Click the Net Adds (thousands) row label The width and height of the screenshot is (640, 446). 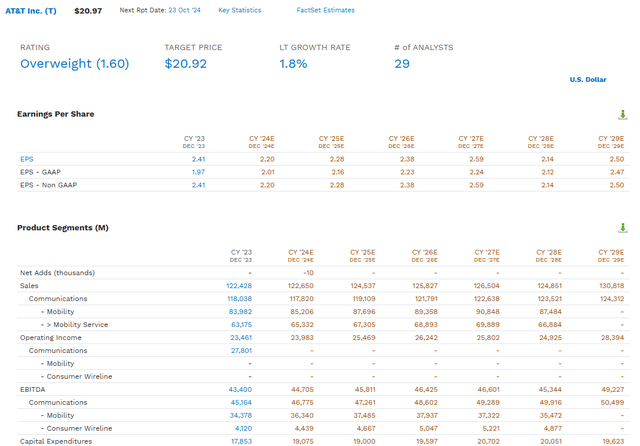(58, 273)
